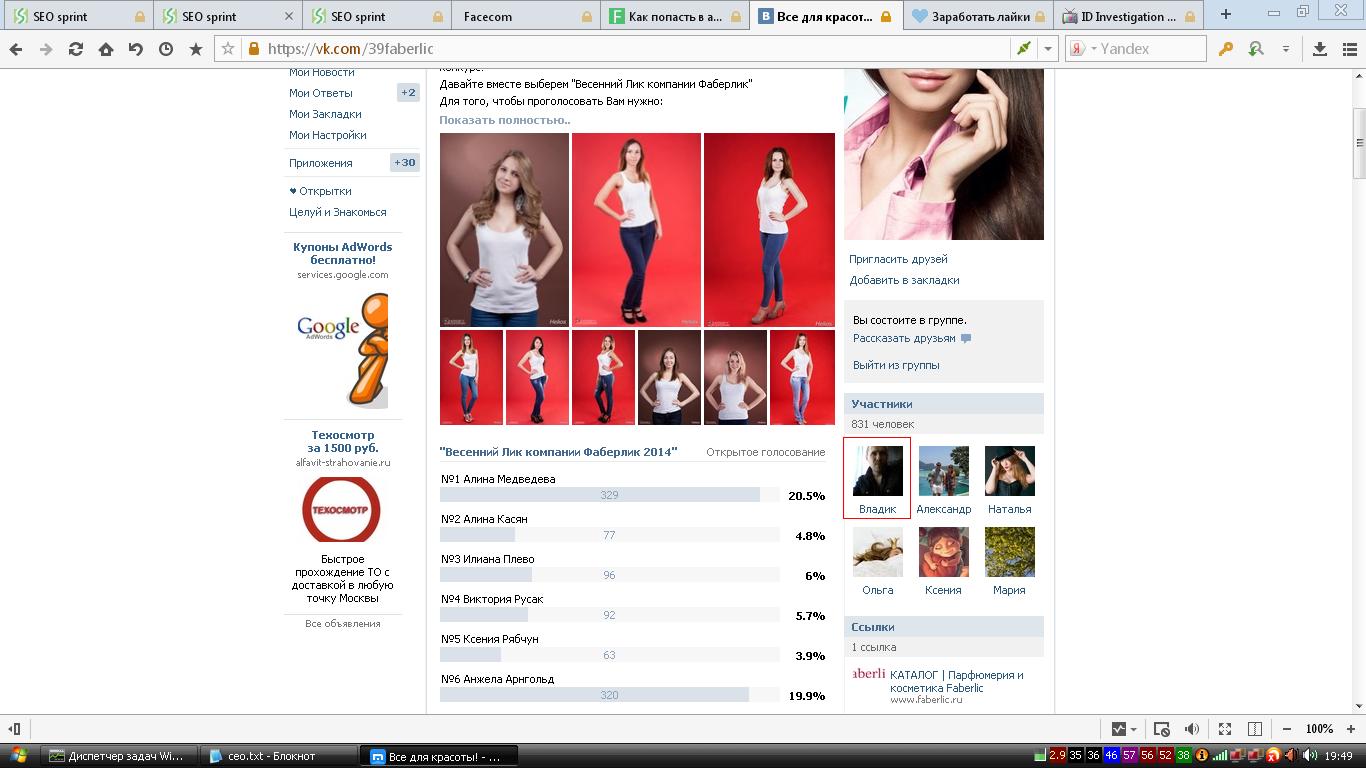Viewport: 1366px width, 768px height.
Task: Close the second SEO sprint tab
Action: point(289,16)
